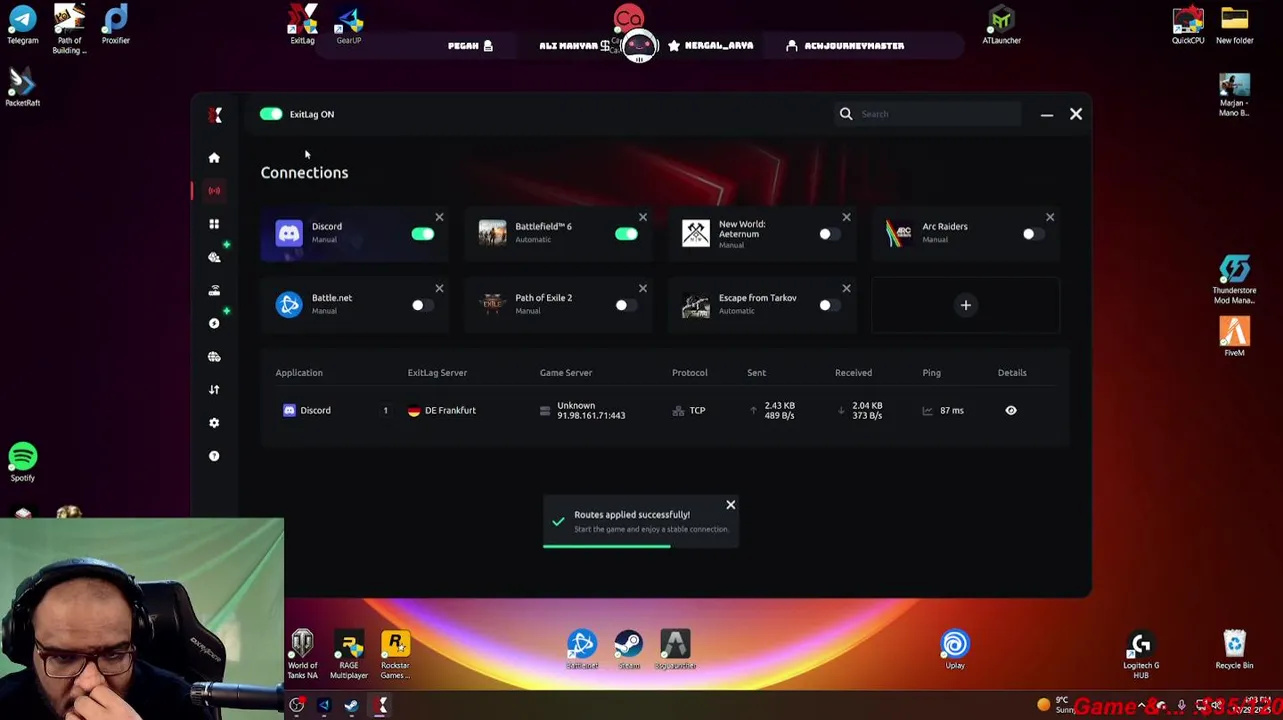Enable the Arc Raiders toggle
1283x720 pixels.
tap(1033, 234)
